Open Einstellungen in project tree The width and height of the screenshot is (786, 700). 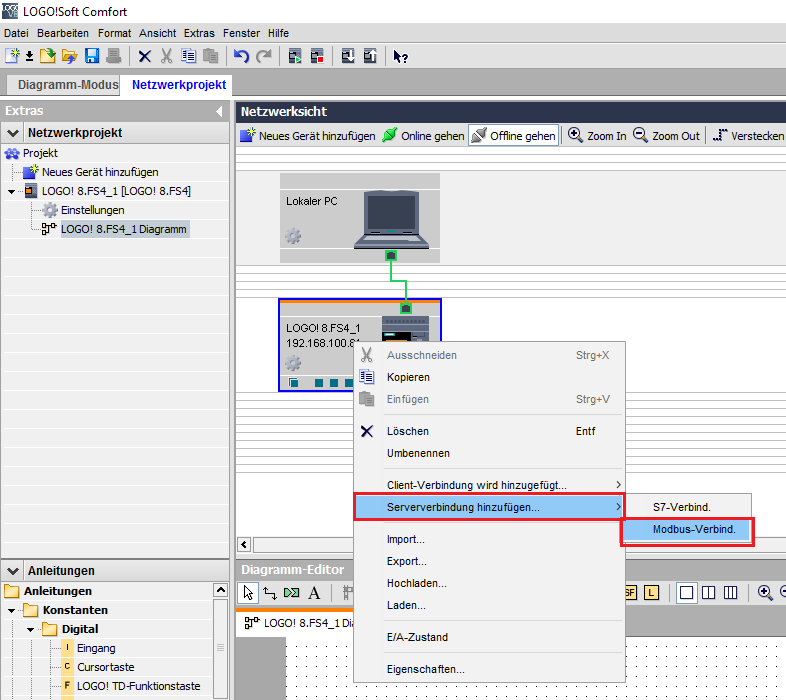(93, 210)
